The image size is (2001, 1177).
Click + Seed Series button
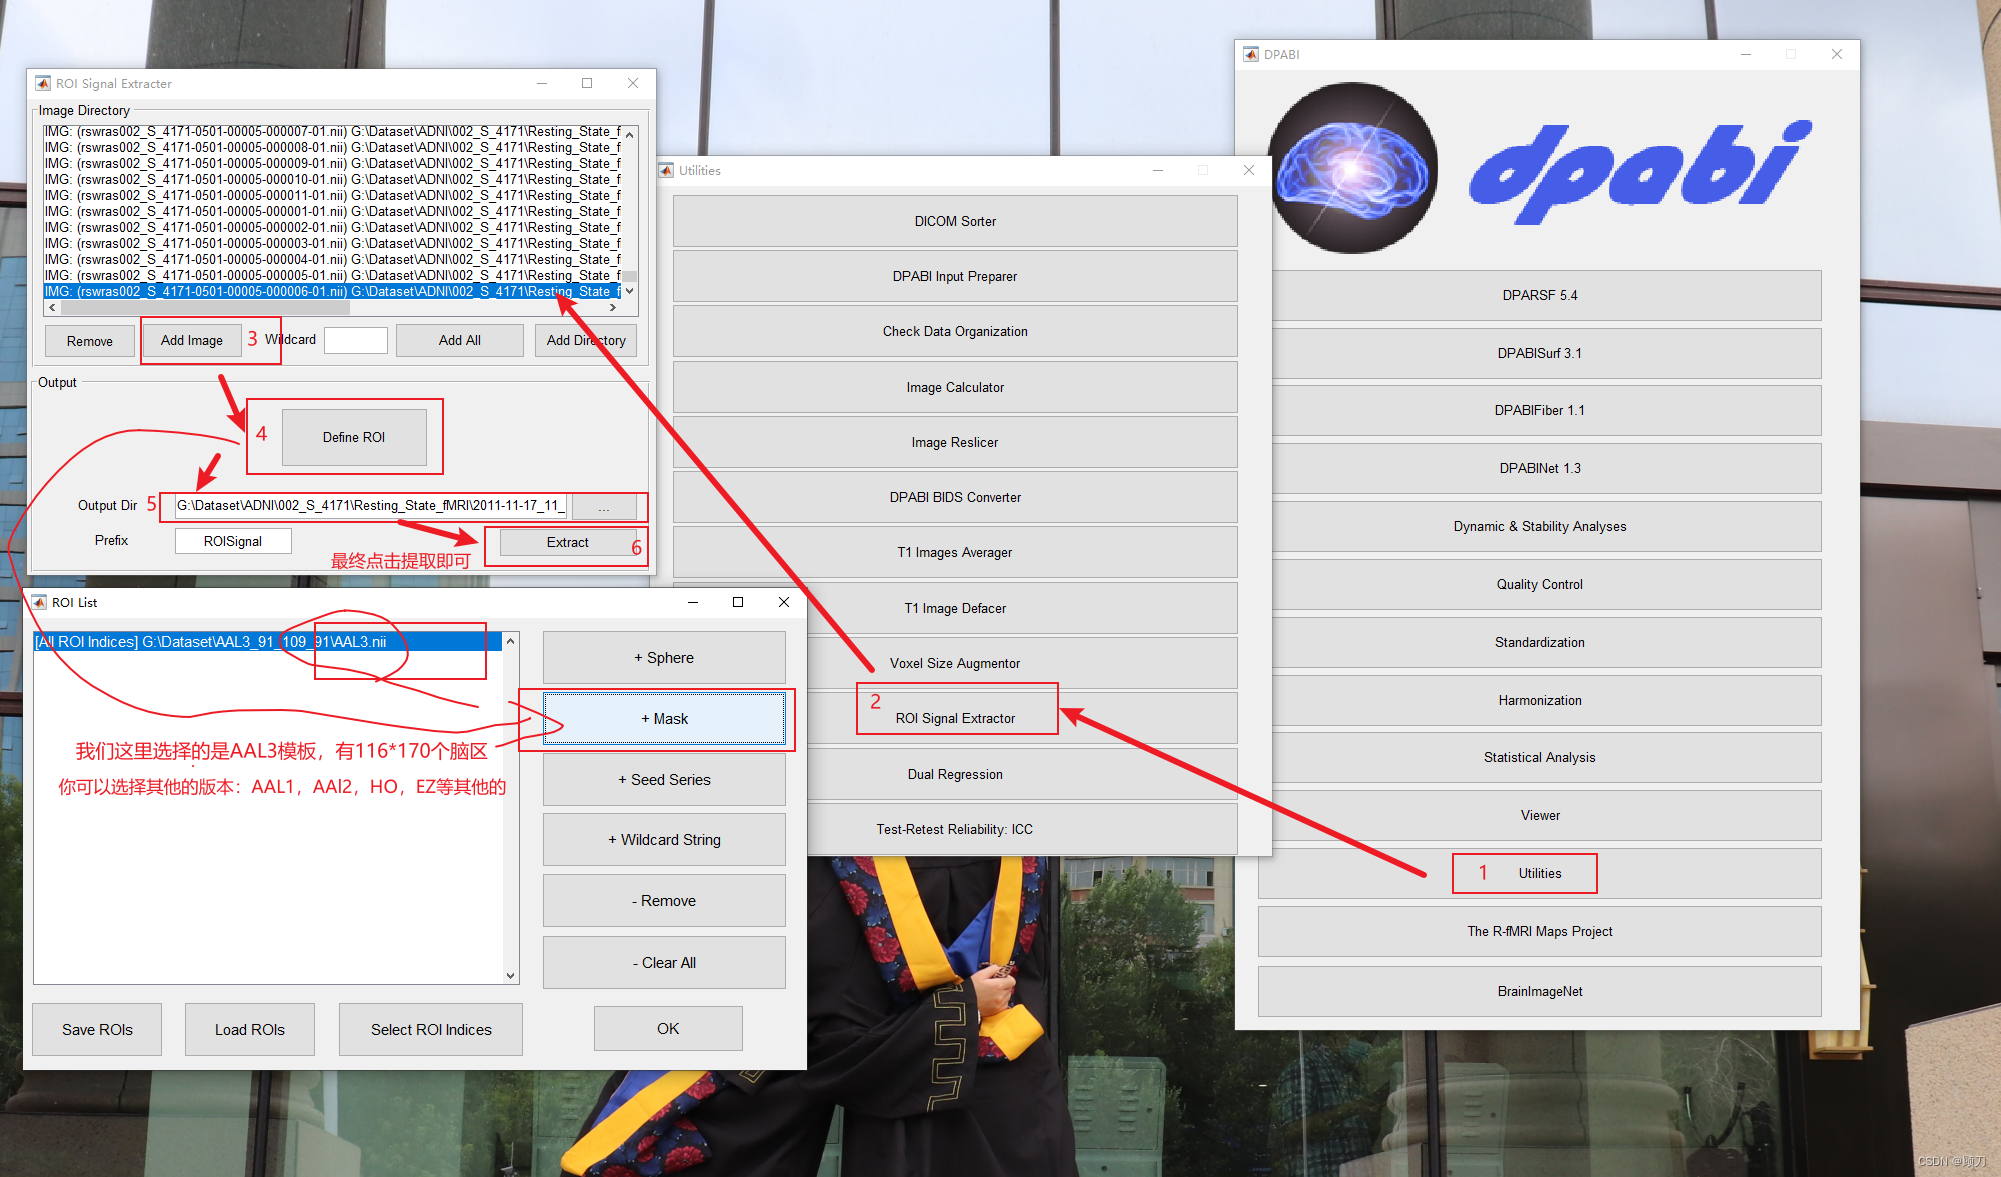[x=664, y=780]
